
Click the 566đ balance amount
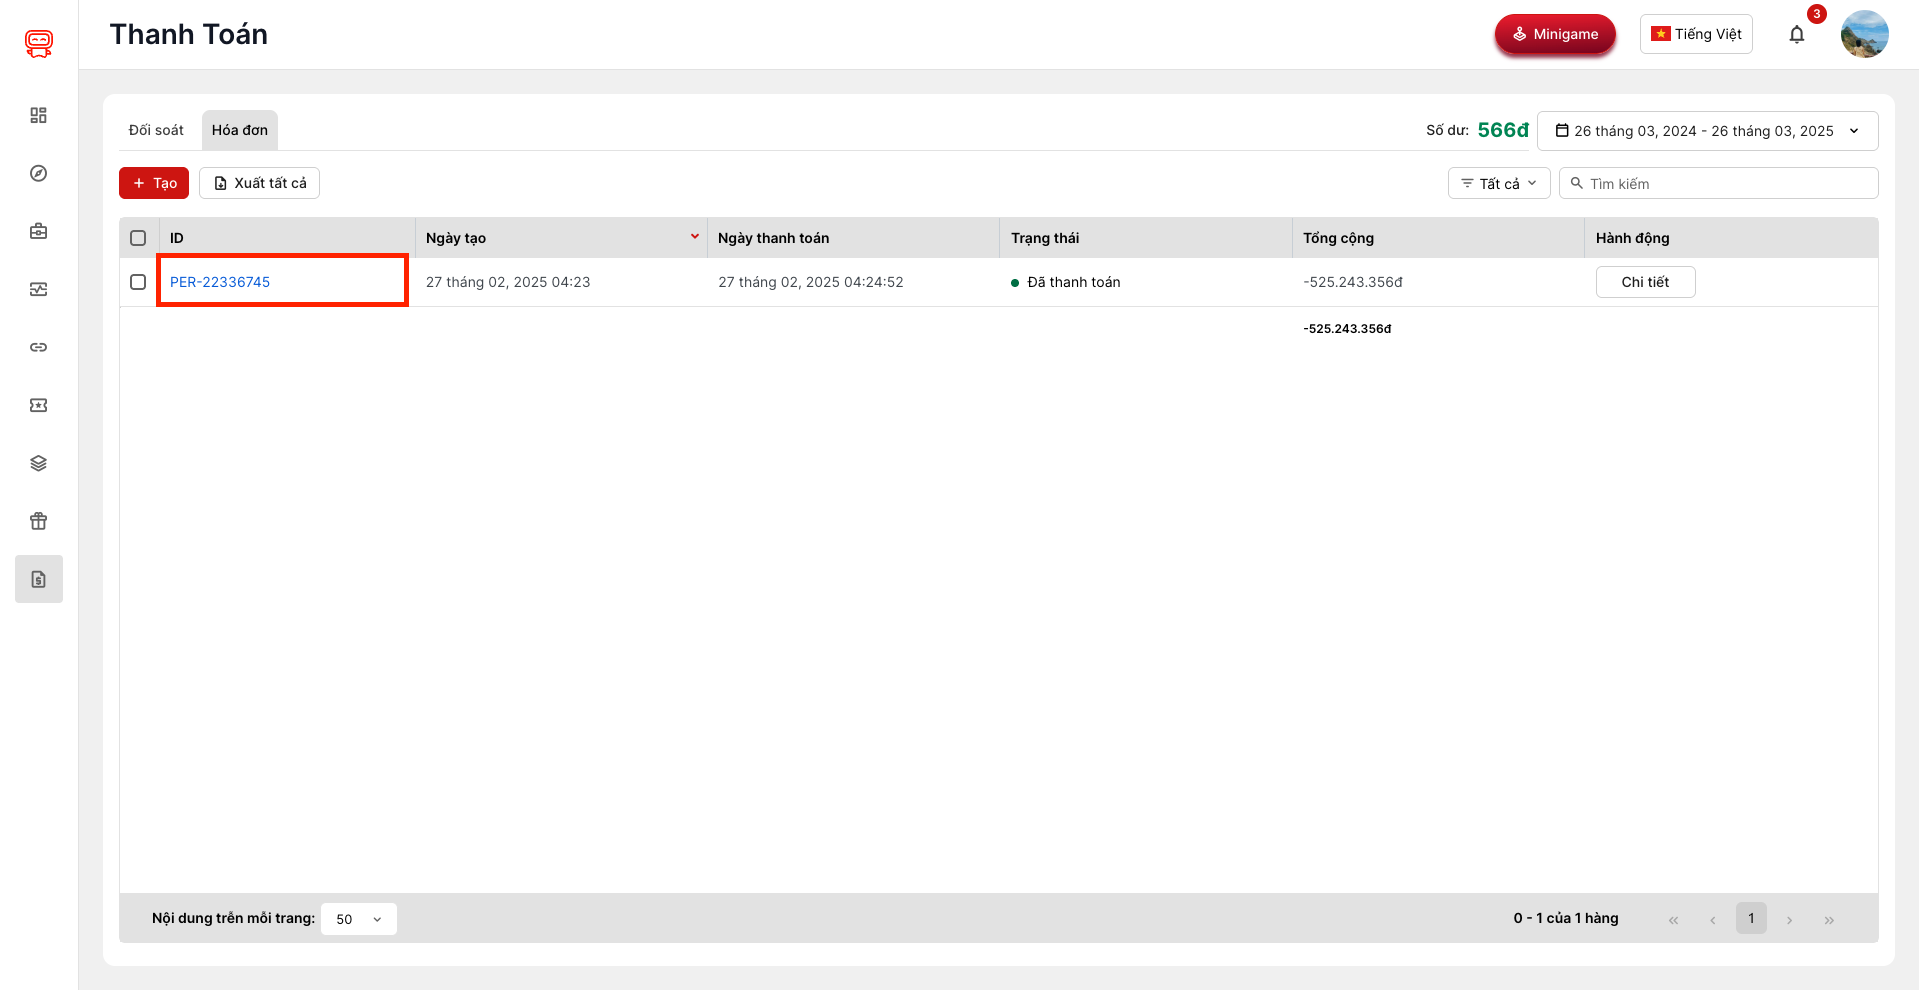tap(1503, 130)
